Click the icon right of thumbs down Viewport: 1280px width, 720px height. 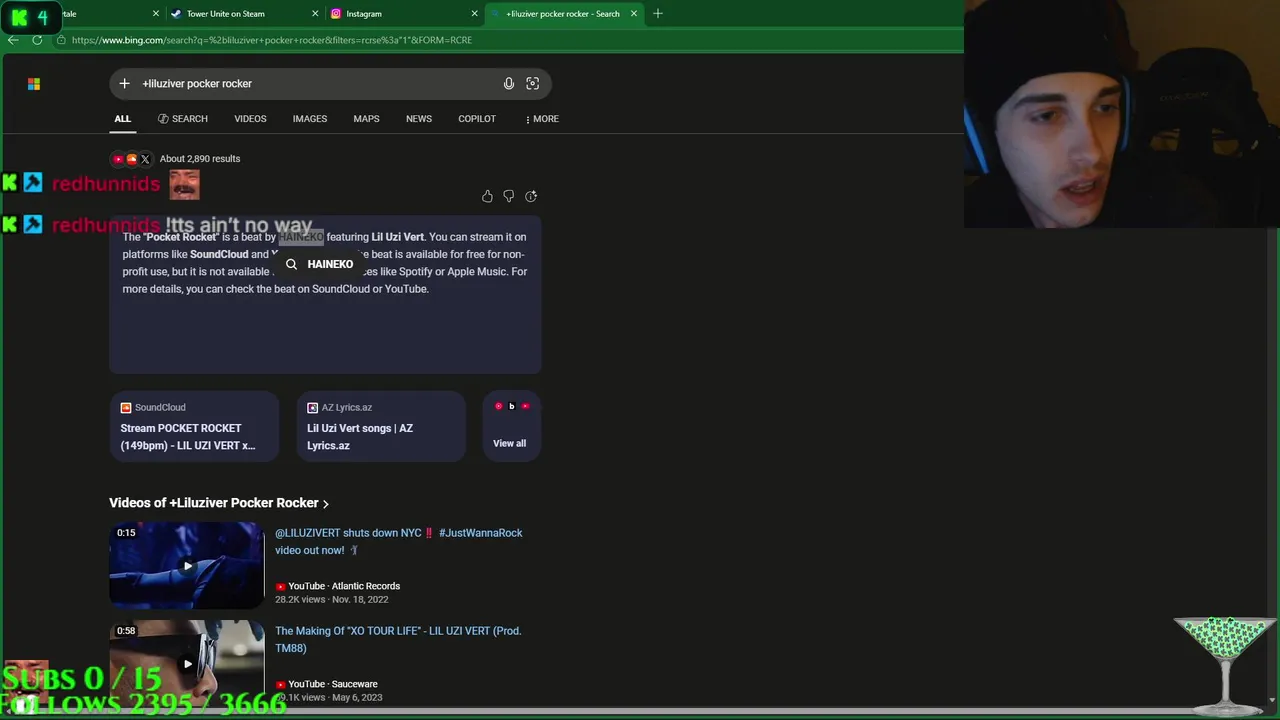point(531,196)
